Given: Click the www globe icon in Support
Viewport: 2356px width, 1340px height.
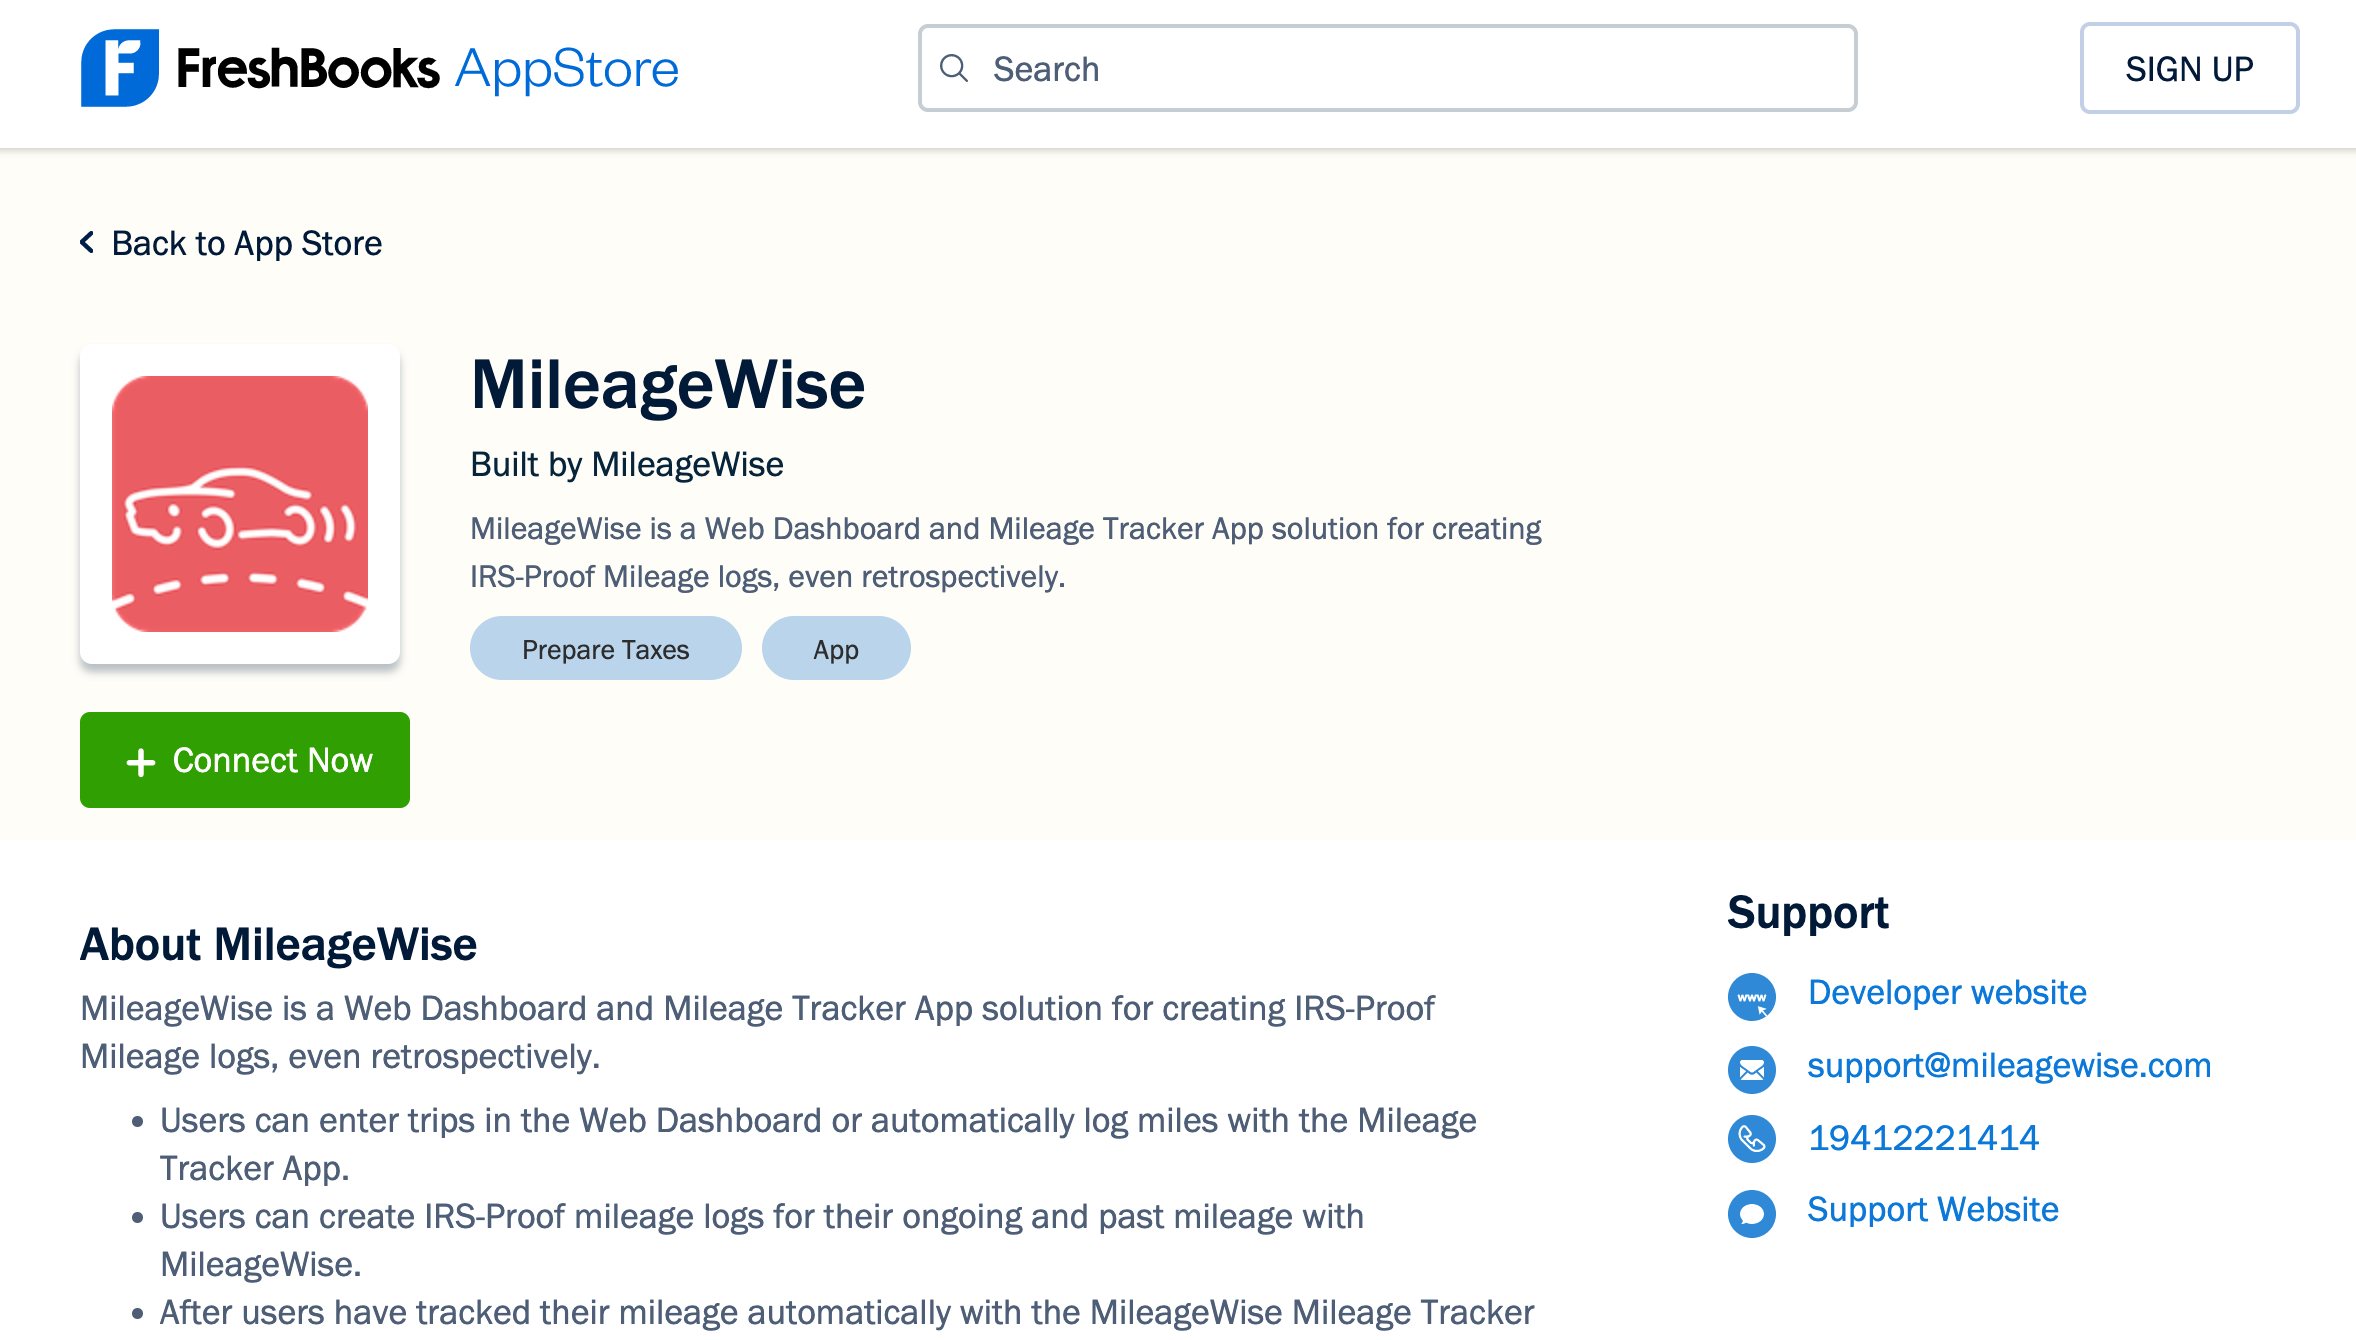Looking at the screenshot, I should tap(1752, 996).
